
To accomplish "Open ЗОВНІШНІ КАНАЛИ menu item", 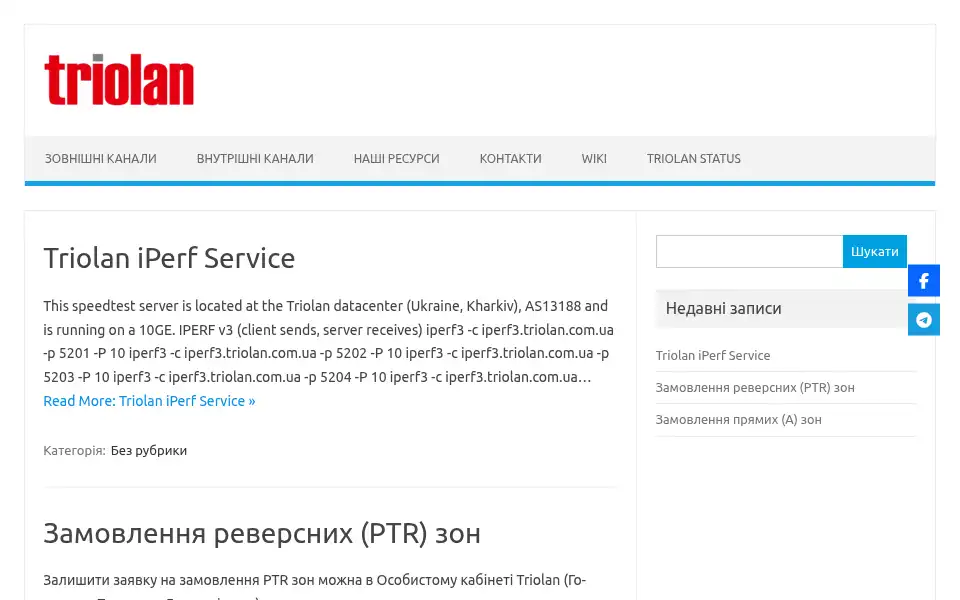I will click(100, 159).
